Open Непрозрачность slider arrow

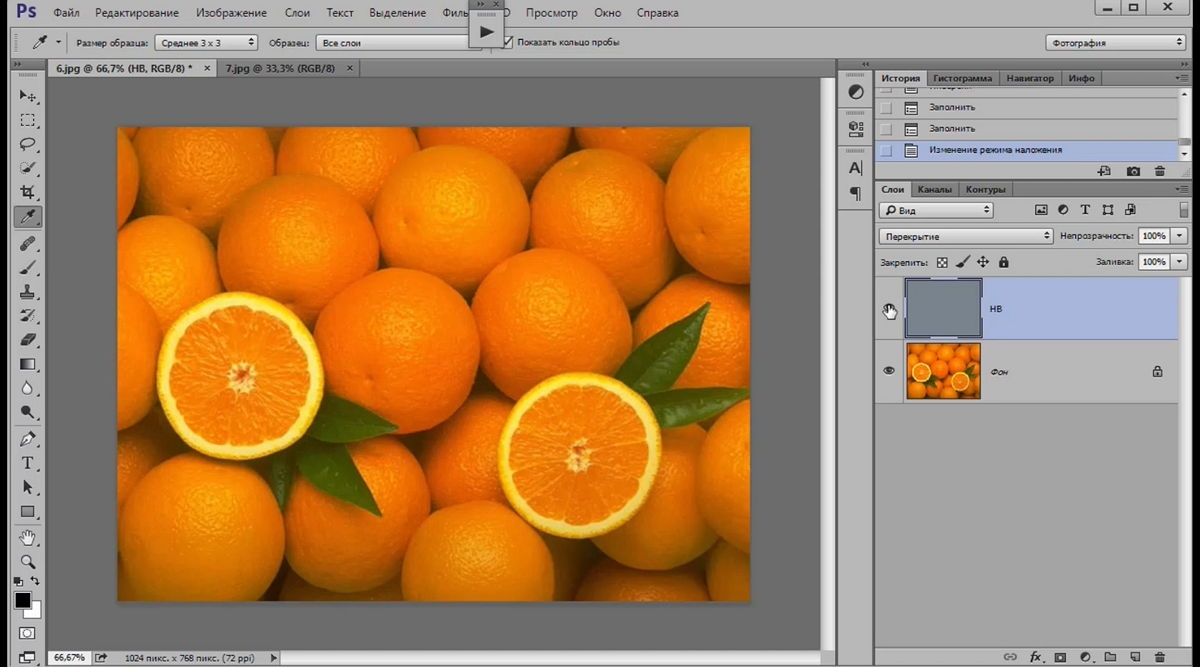(x=1180, y=236)
